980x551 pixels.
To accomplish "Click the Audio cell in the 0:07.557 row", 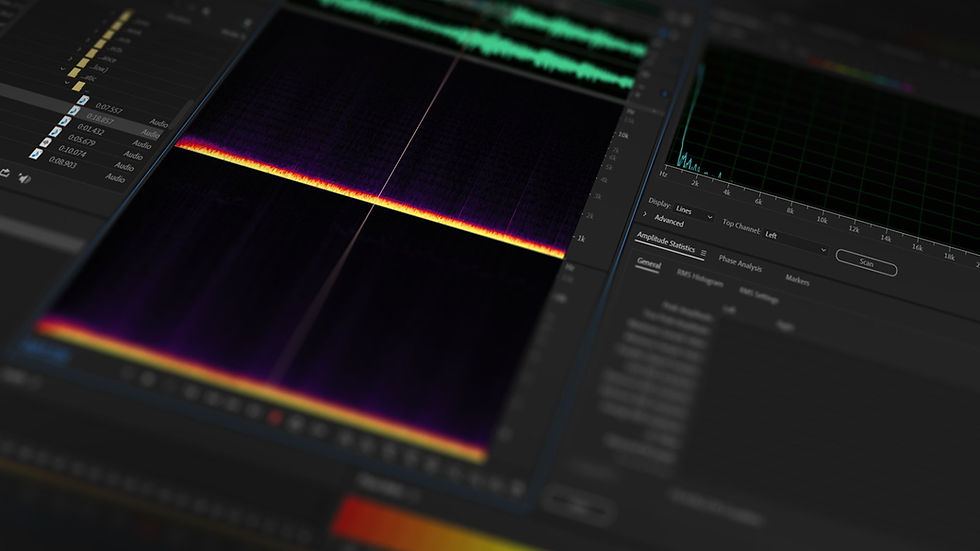I will (x=159, y=123).
